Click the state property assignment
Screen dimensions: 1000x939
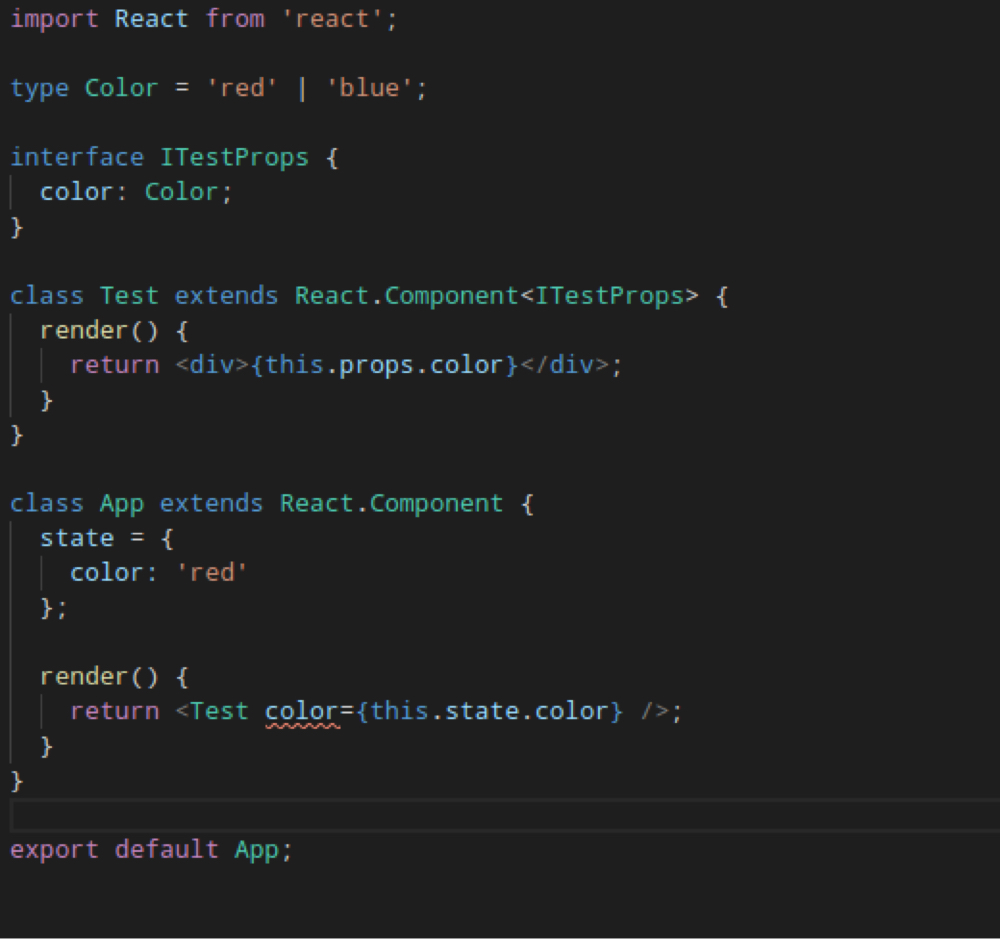point(77,538)
